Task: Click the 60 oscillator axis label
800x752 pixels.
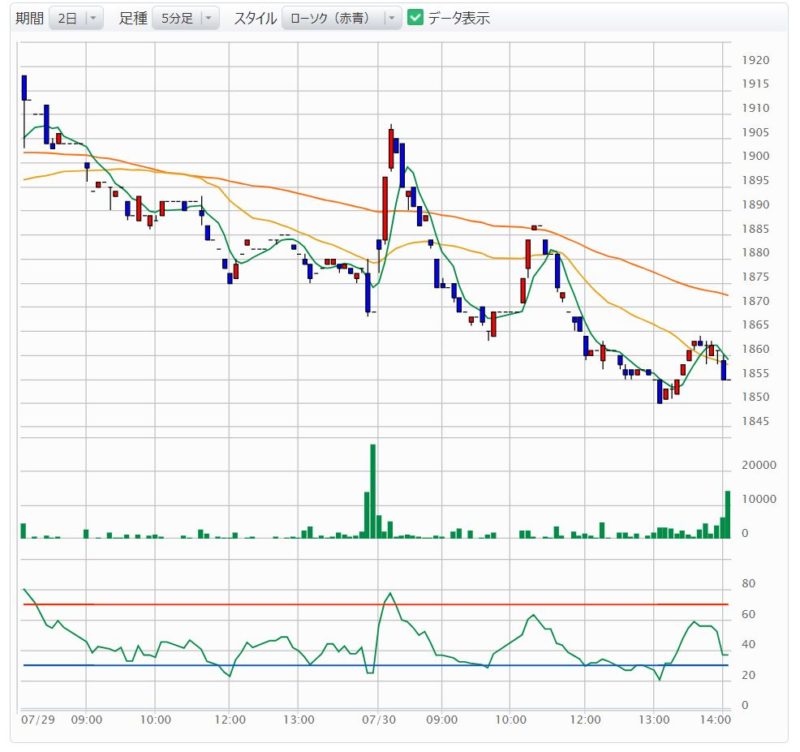Action: [748, 614]
